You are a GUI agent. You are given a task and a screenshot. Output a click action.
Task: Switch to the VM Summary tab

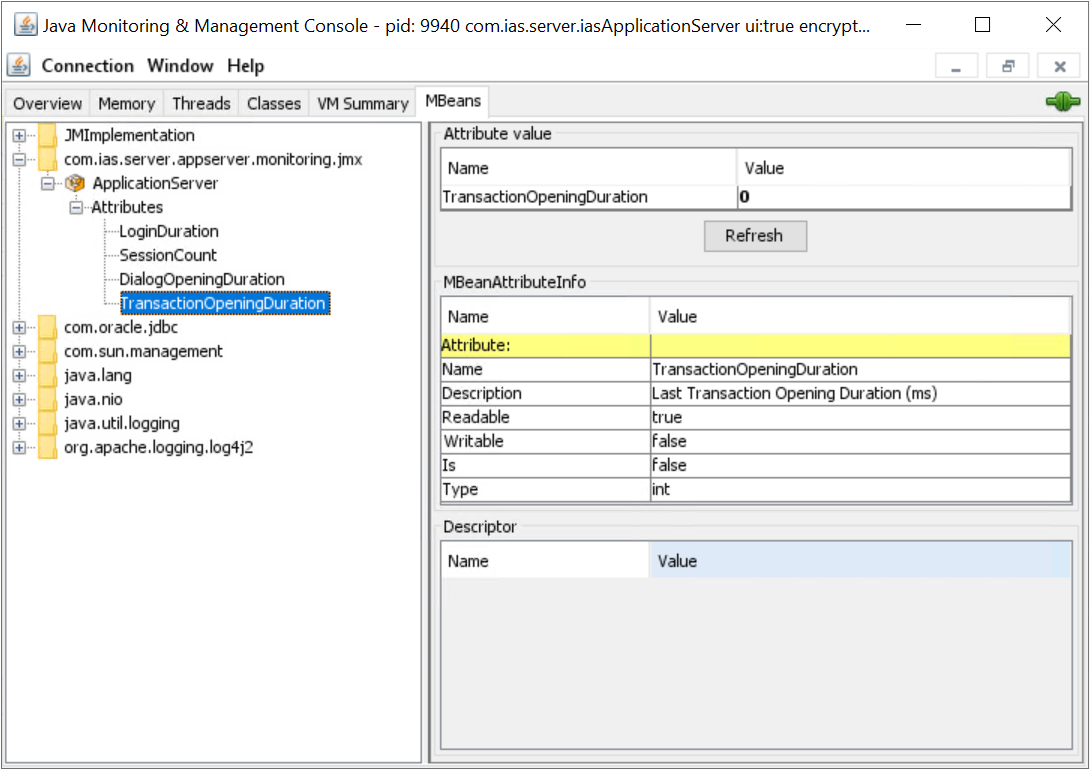point(363,104)
